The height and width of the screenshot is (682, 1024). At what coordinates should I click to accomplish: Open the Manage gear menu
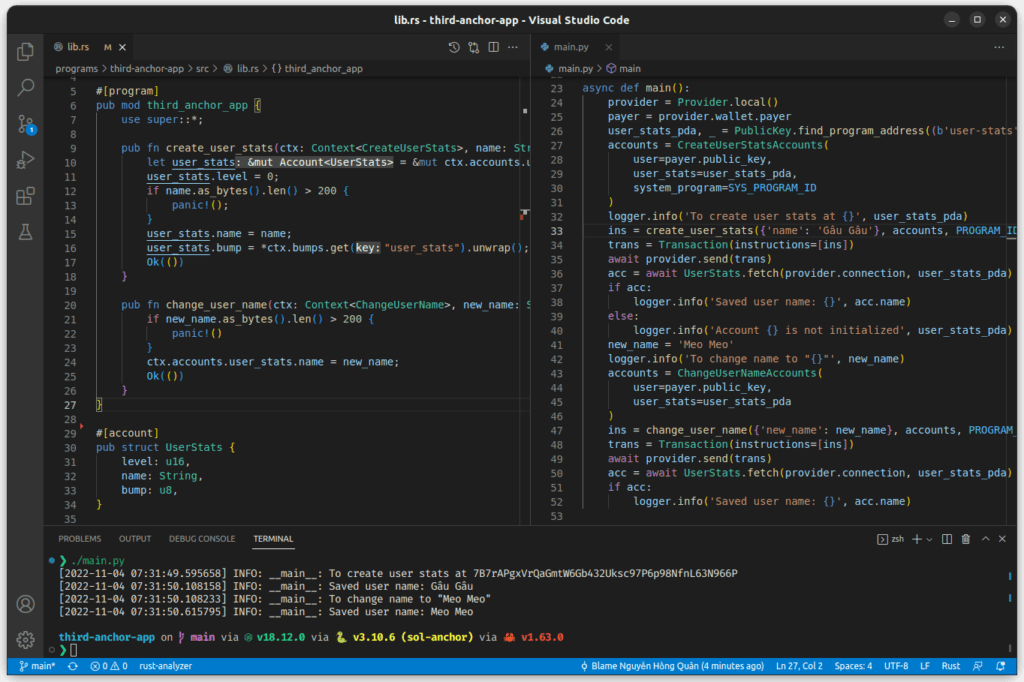click(x=26, y=640)
